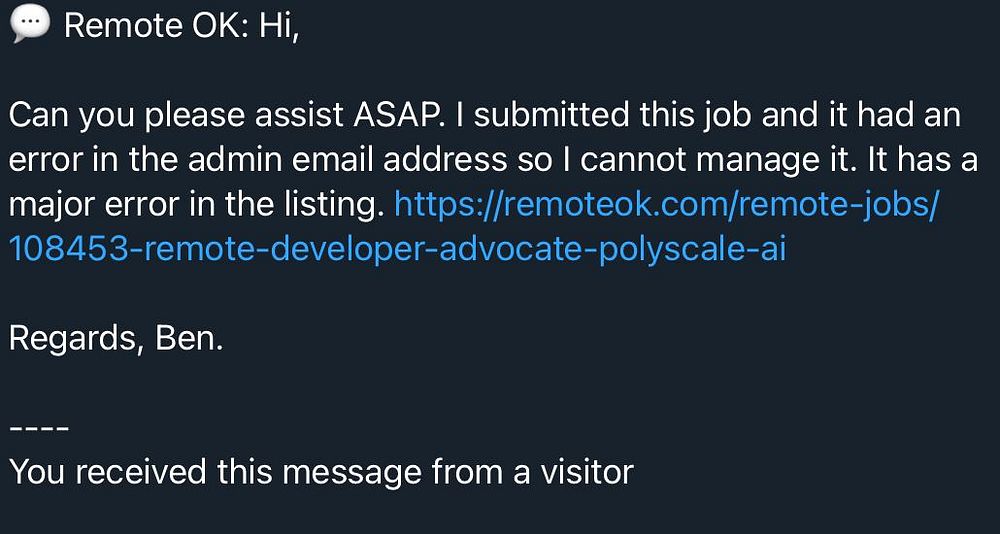Screen dimensions: 1000x534
Task: Click the 'Regards, Ben.' signature line
Action: point(116,341)
